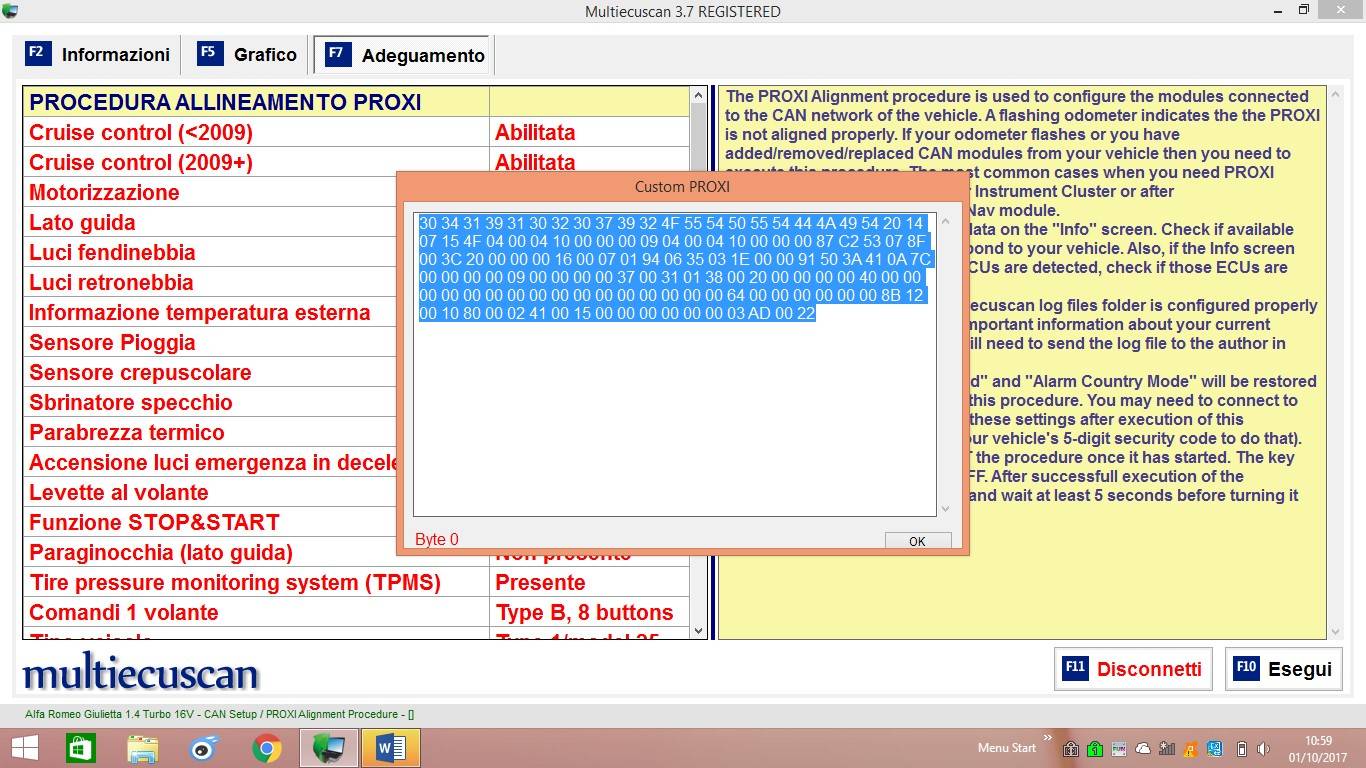Select 'Paraginocchia (lato guida)' row
This screenshot has width=1366, height=768.
click(x=210, y=553)
